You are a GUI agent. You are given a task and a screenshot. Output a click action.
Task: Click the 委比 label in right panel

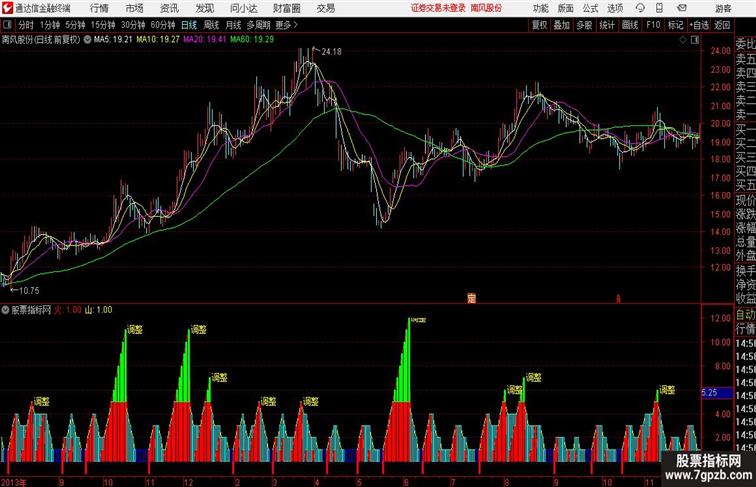[x=745, y=45]
